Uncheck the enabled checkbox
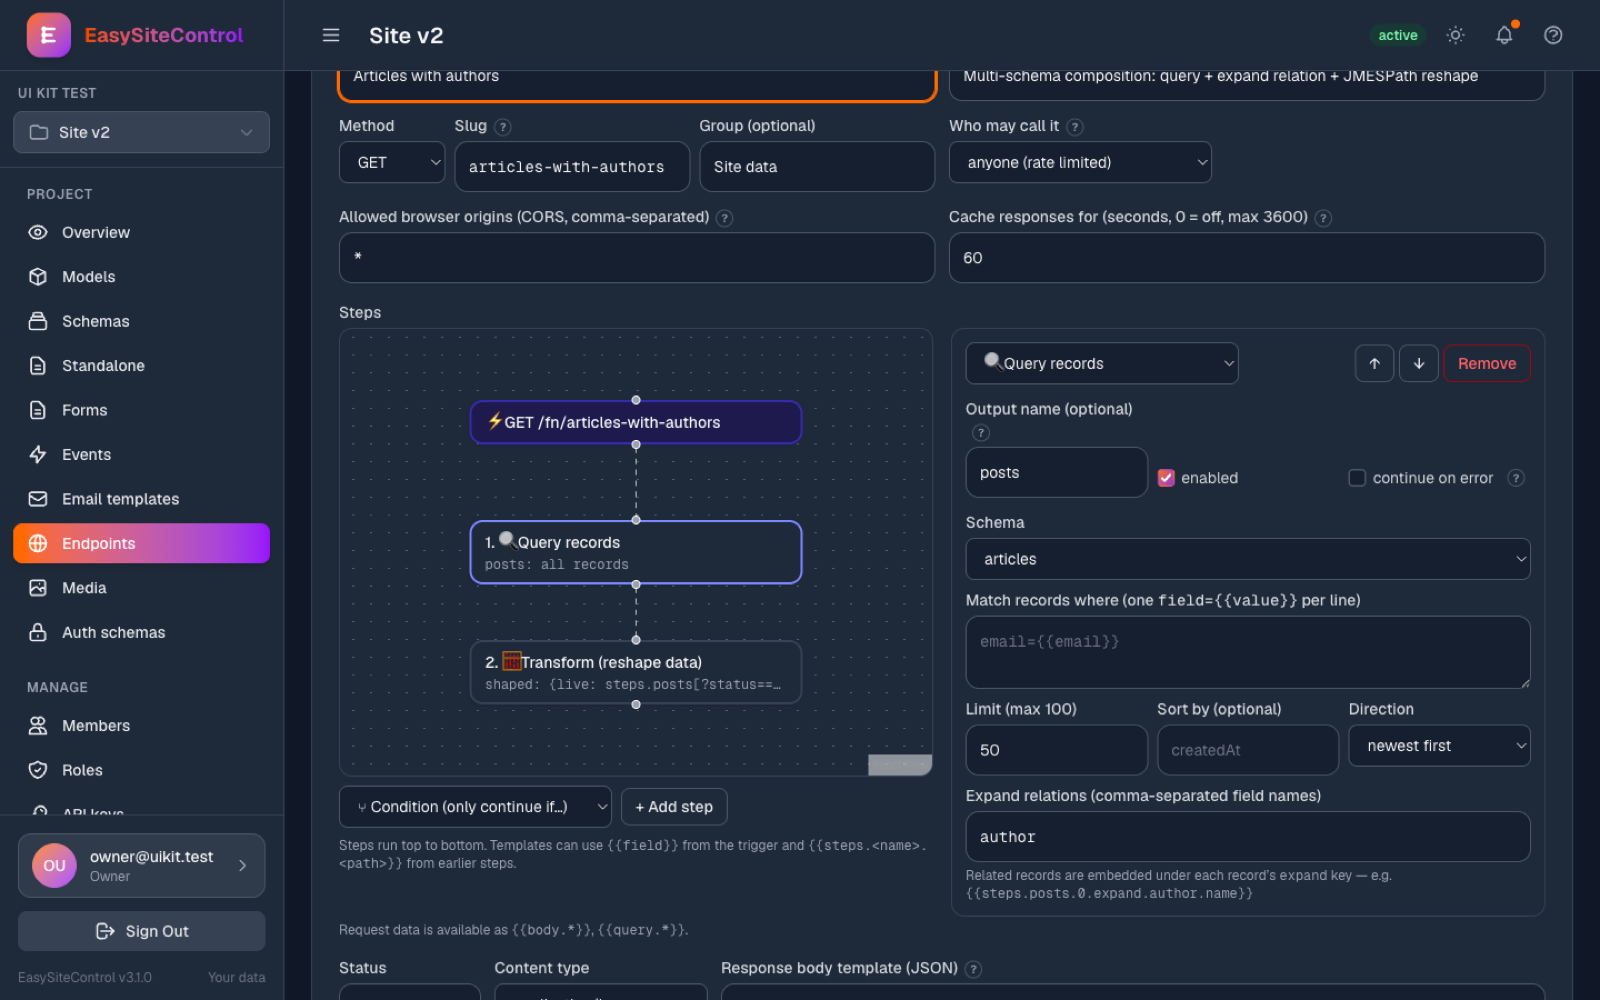1600x1000 pixels. 1166,478
